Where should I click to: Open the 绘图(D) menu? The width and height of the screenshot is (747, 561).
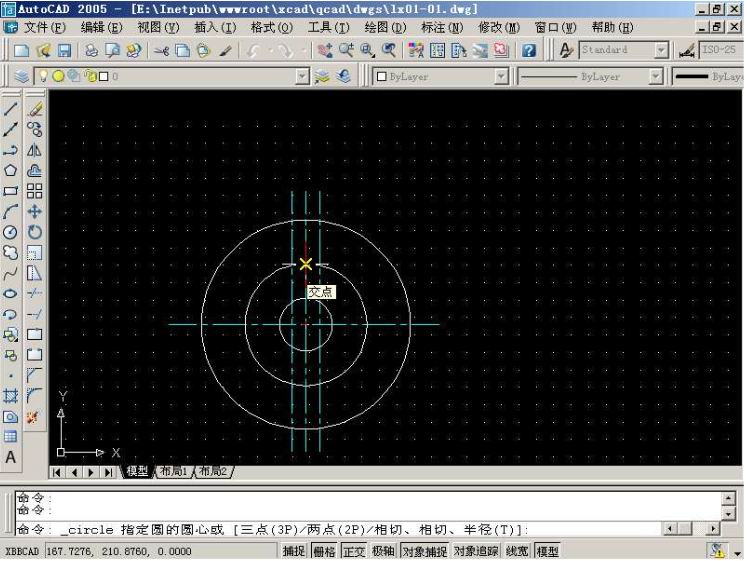(385, 28)
